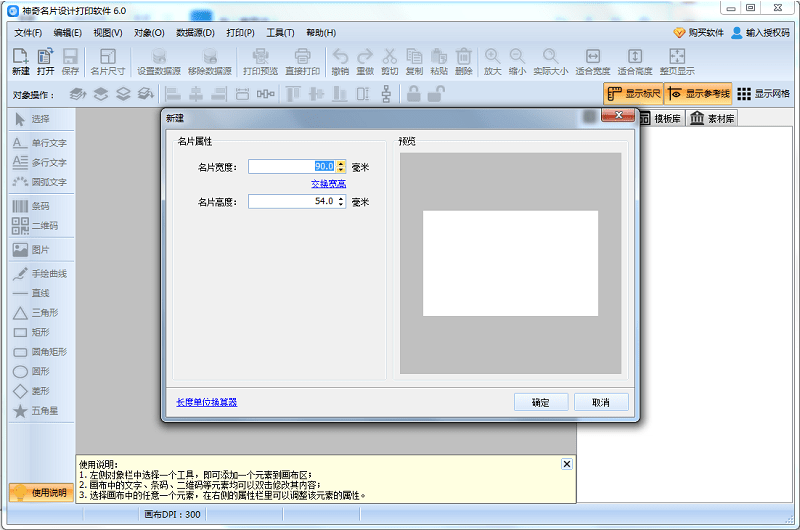Choose the single-line text (单行文字) tool

(40, 143)
